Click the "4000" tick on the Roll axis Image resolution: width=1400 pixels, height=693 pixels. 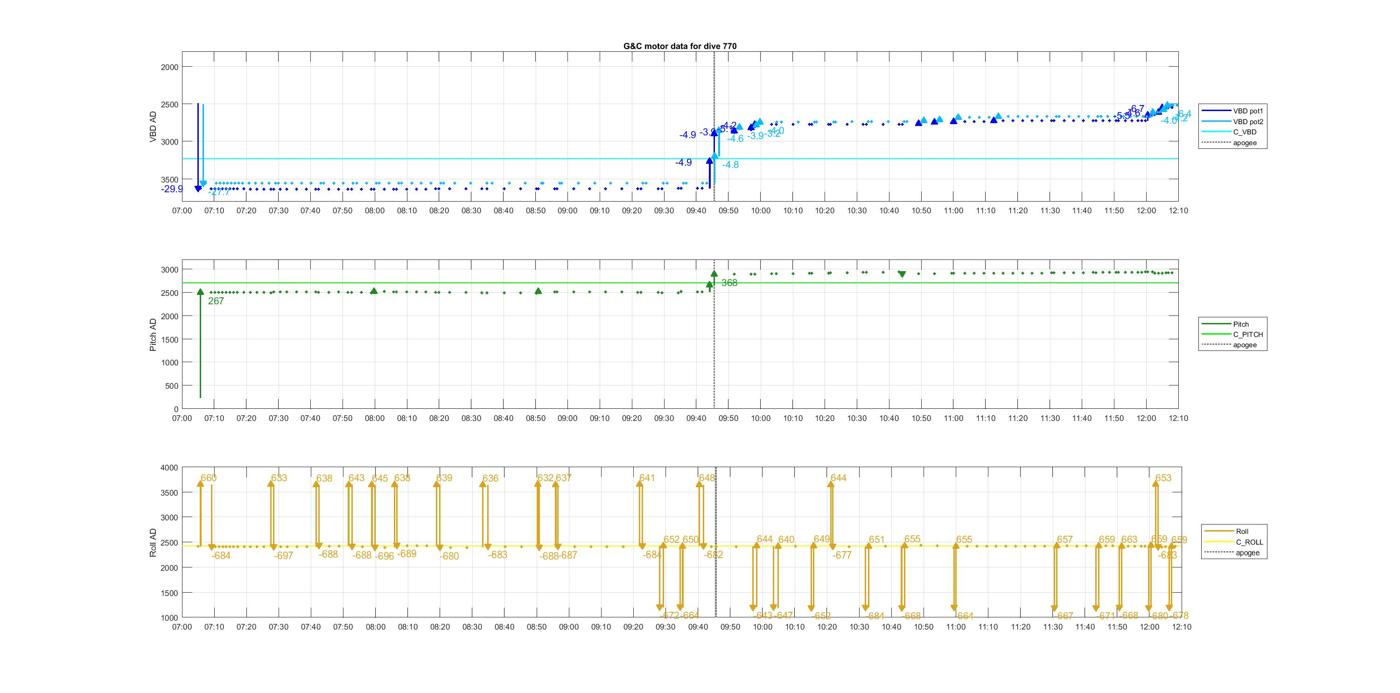pyautogui.click(x=168, y=467)
